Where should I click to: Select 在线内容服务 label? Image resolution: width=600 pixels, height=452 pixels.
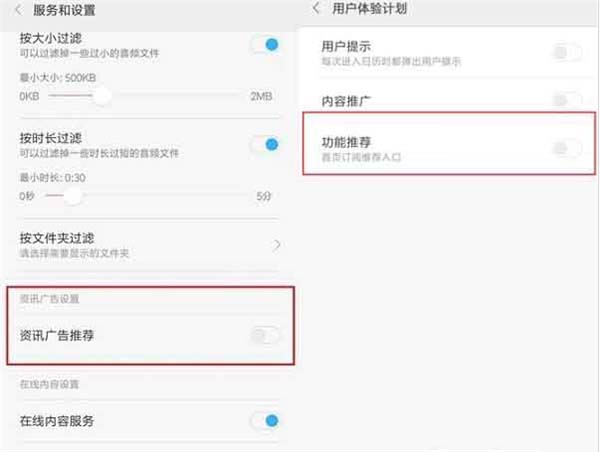coord(57,421)
